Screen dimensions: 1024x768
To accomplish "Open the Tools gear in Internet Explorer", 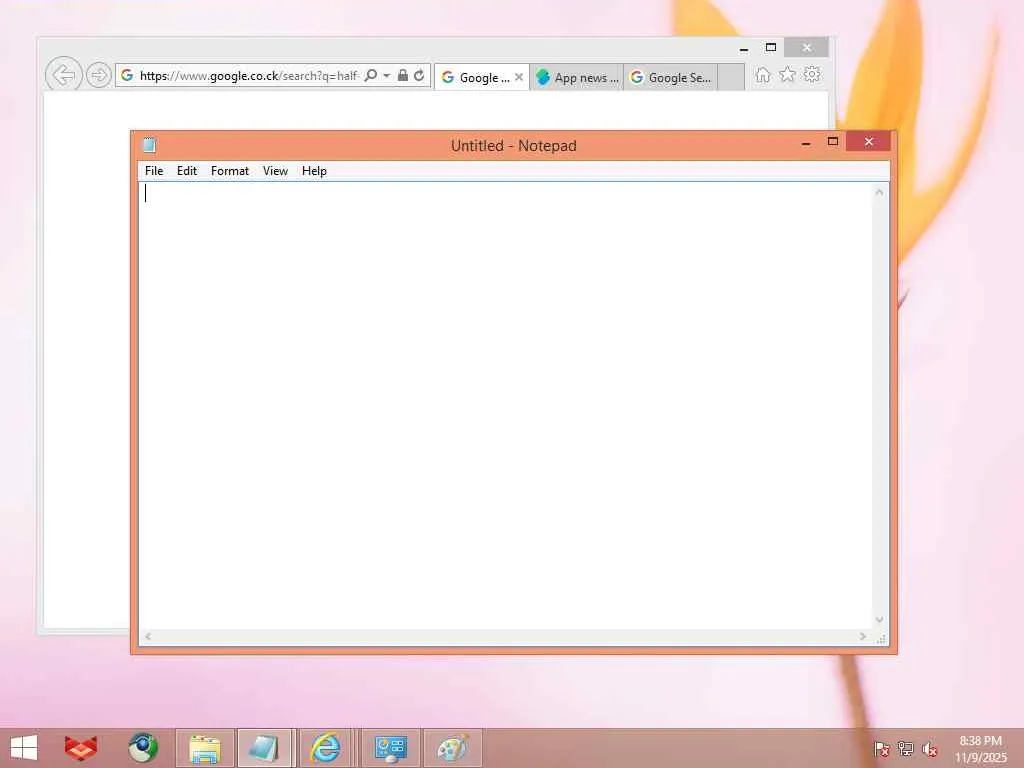I will point(812,74).
